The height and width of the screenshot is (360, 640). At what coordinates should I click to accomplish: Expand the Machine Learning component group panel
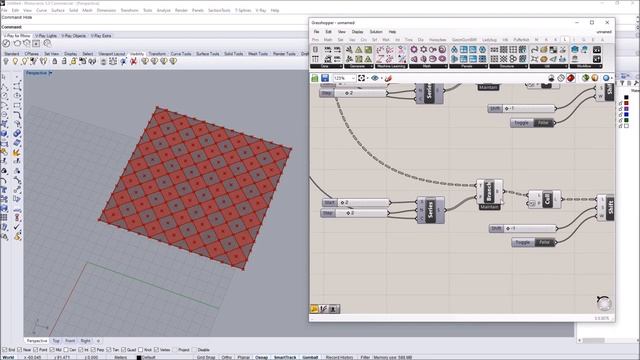tap(391, 66)
